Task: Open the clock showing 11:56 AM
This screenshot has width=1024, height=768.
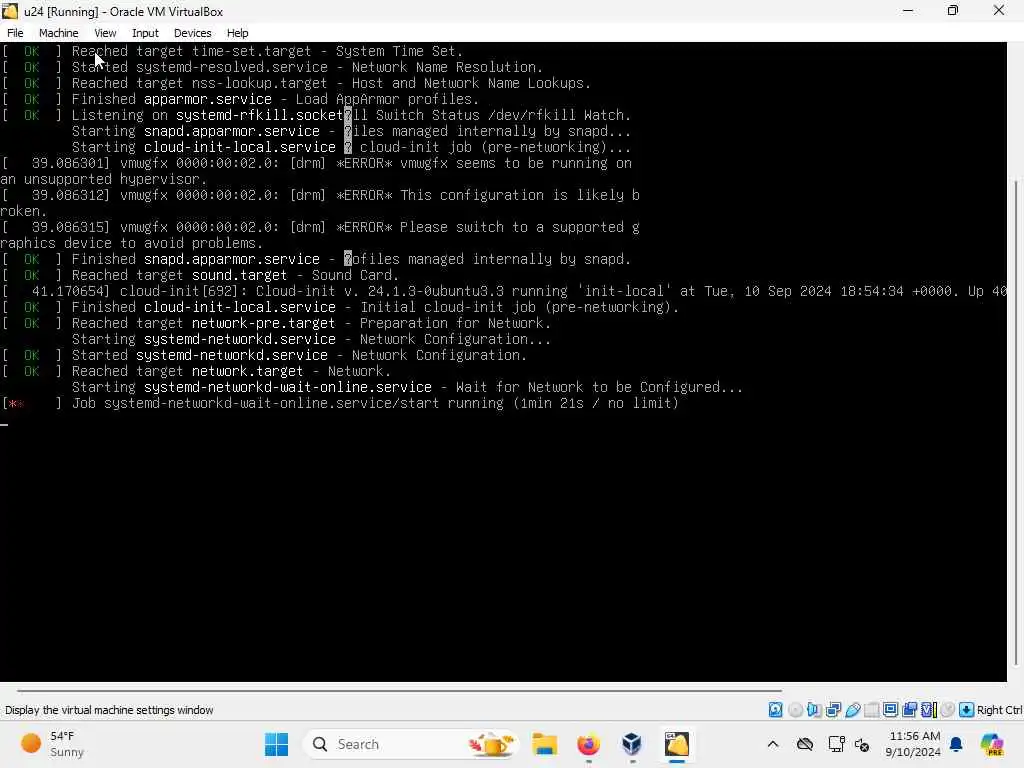Action: (x=913, y=744)
